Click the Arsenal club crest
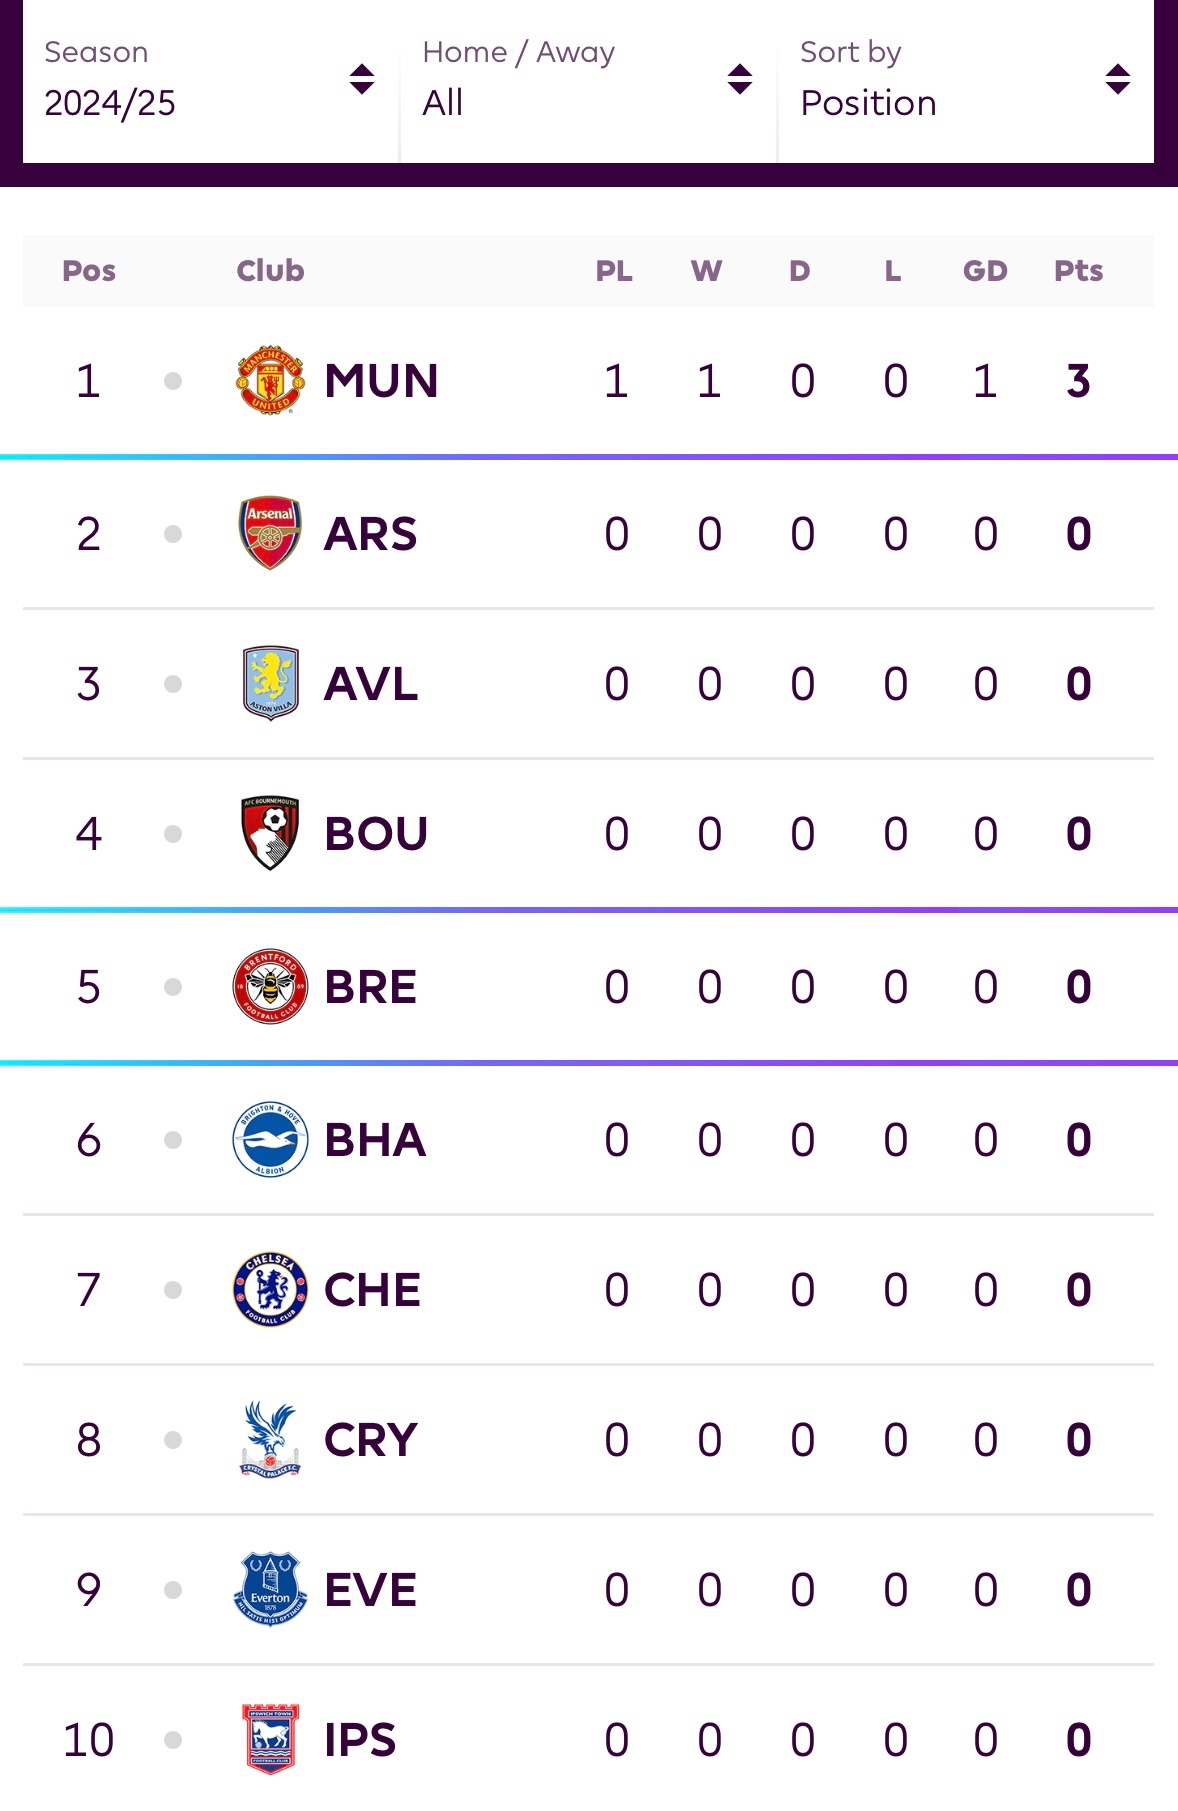 pos(270,533)
